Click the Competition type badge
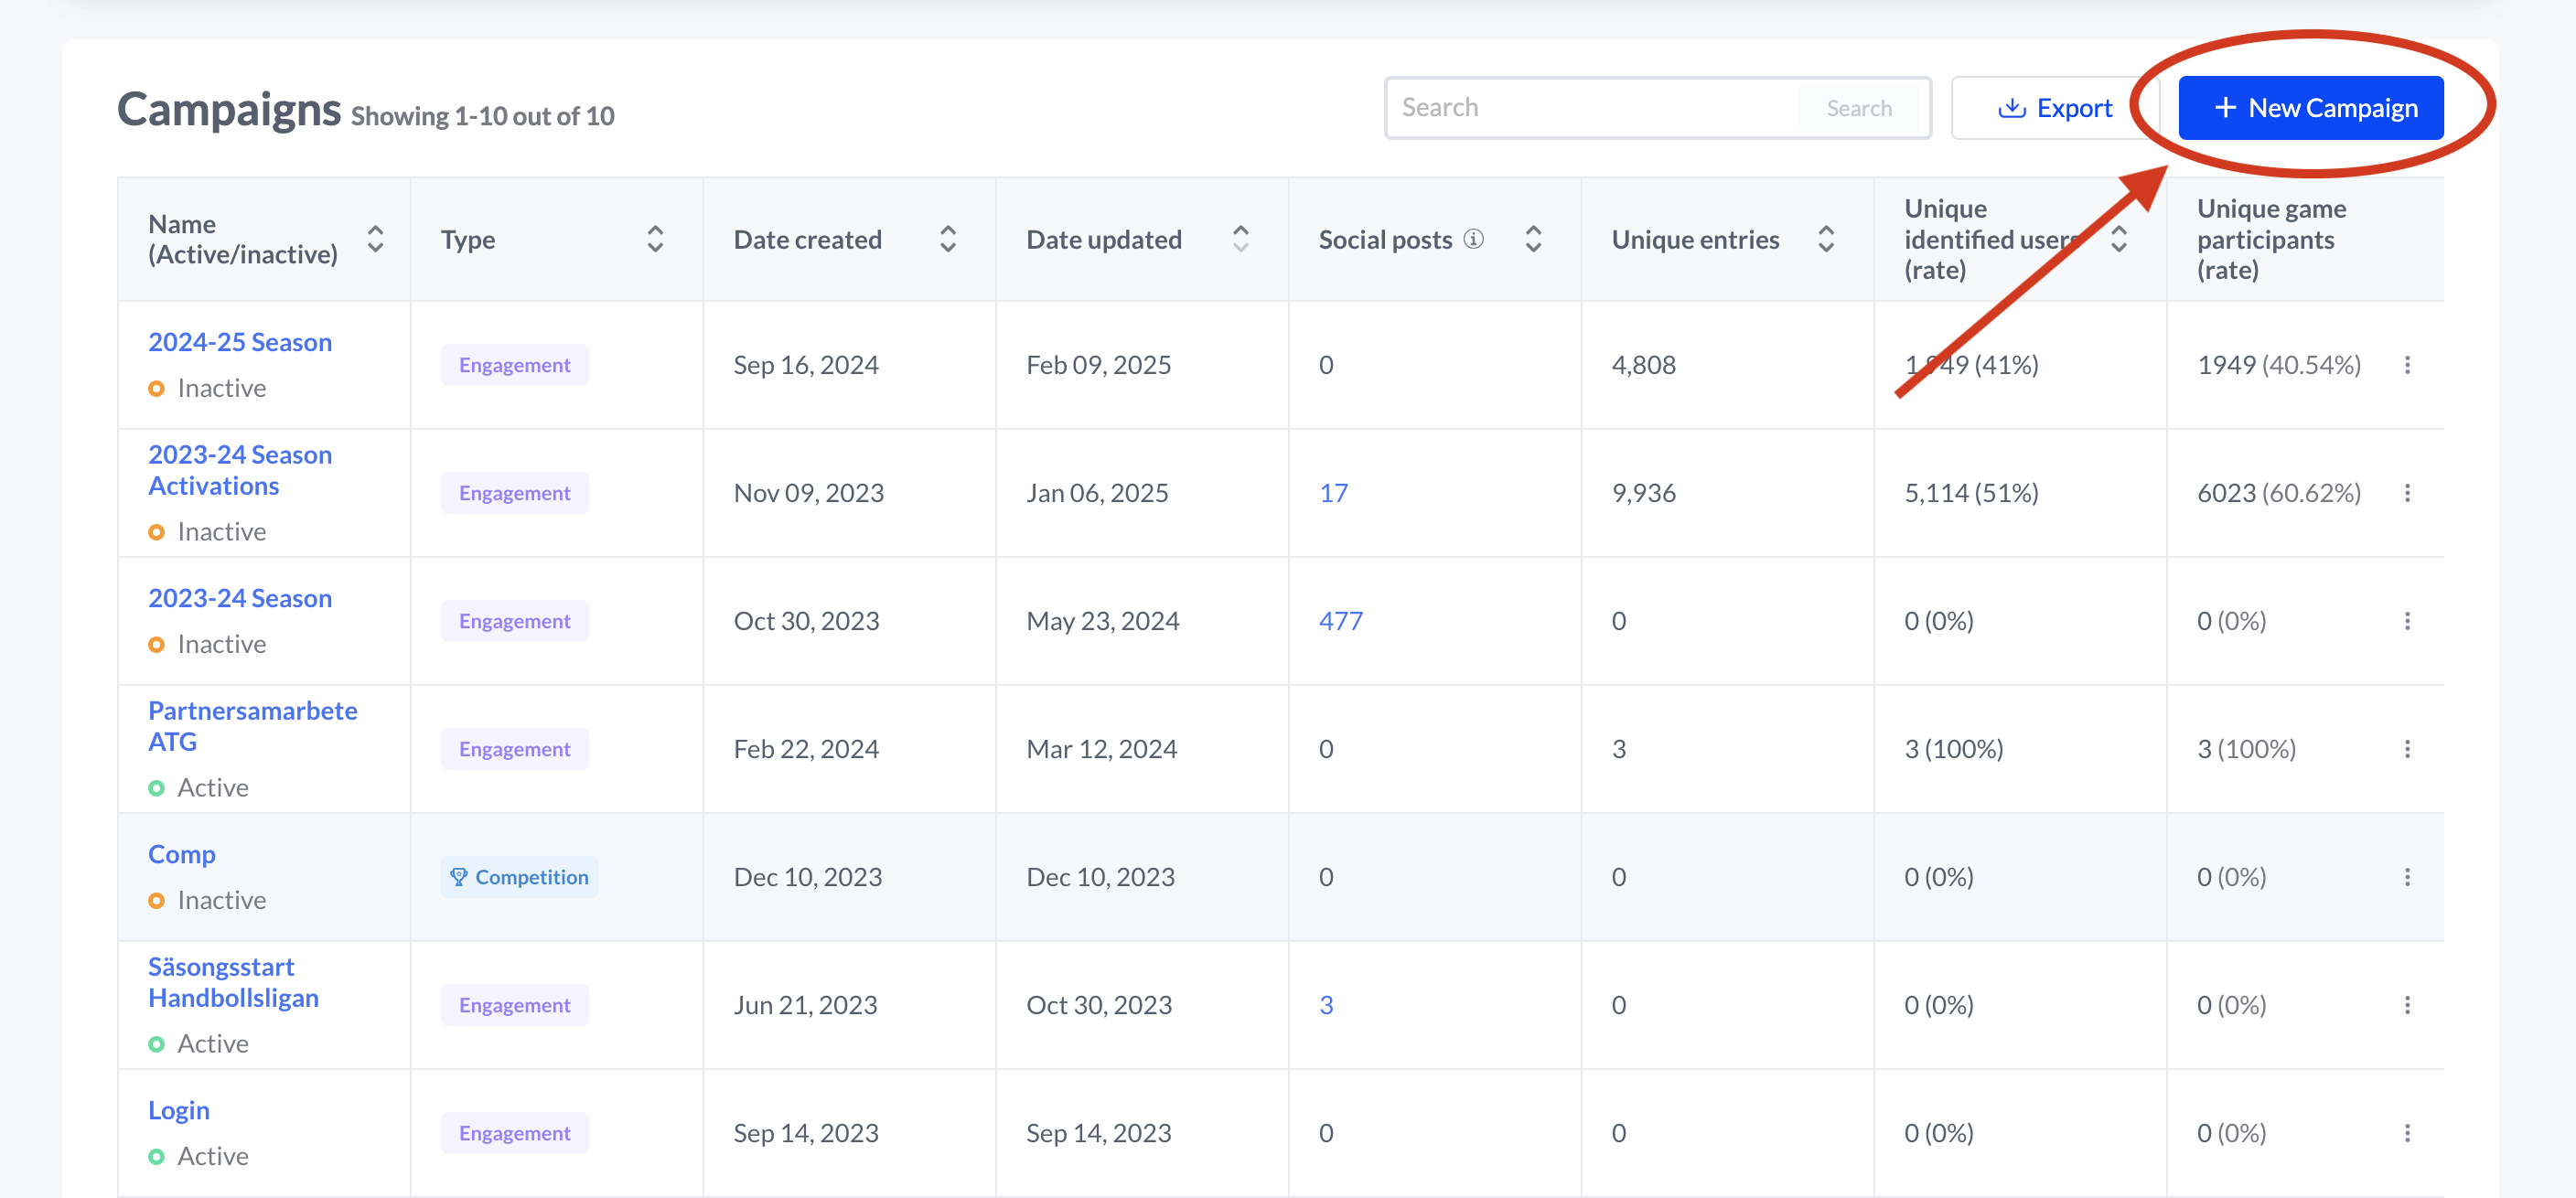This screenshot has height=1198, width=2576. [x=519, y=877]
